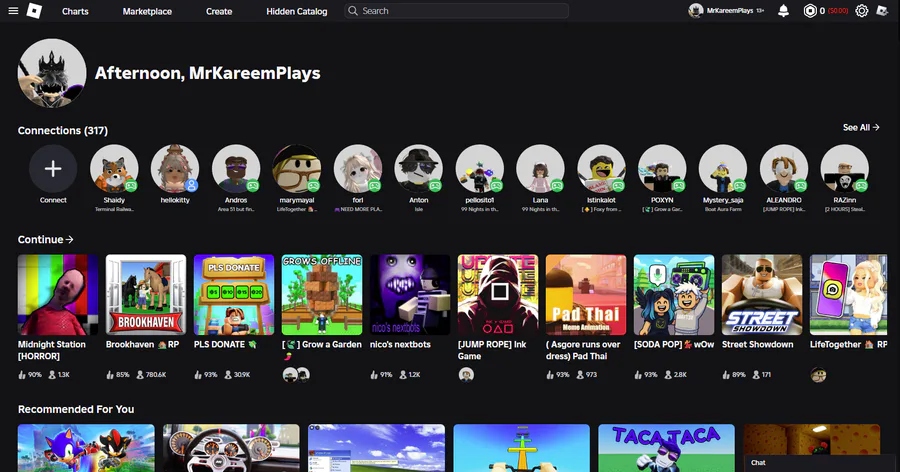Image resolution: width=900 pixels, height=472 pixels.
Task: Open Istinkalot's connection avatar
Action: click(602, 168)
